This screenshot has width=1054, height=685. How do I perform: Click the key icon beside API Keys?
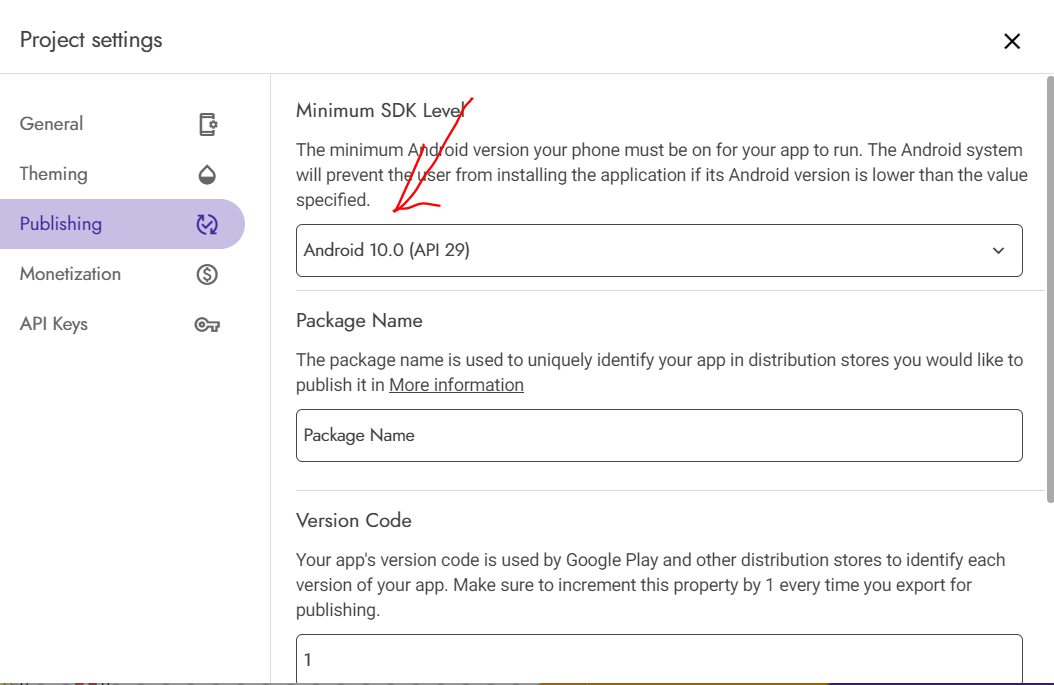tap(207, 324)
